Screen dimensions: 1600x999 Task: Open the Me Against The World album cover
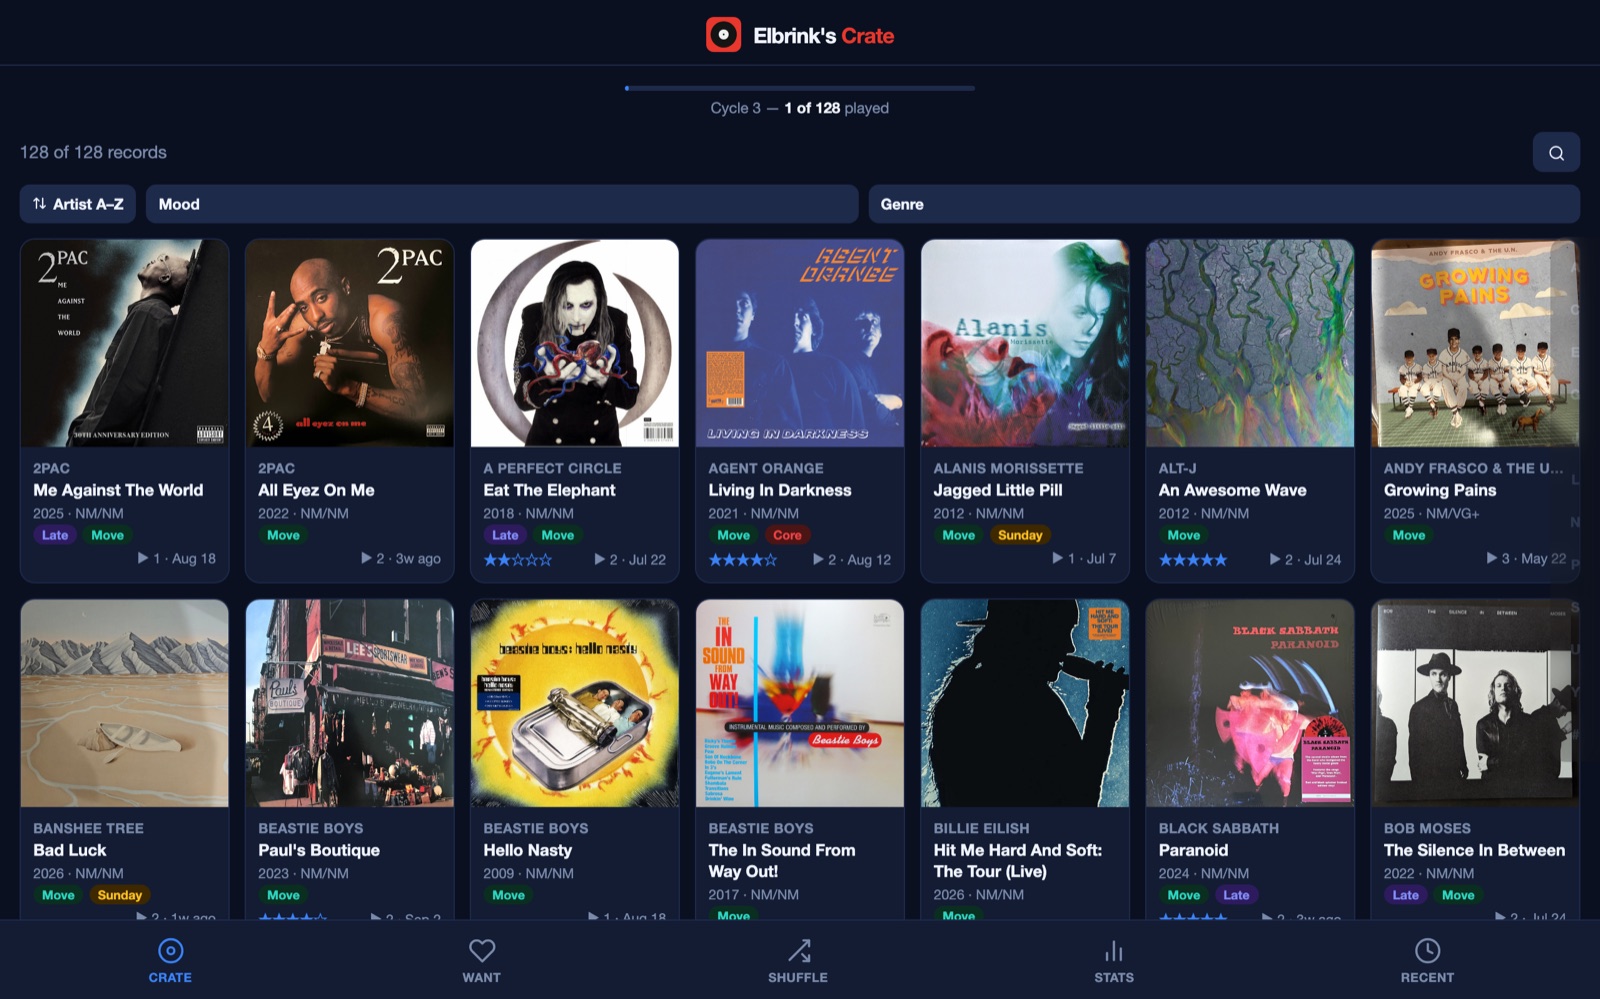[125, 343]
